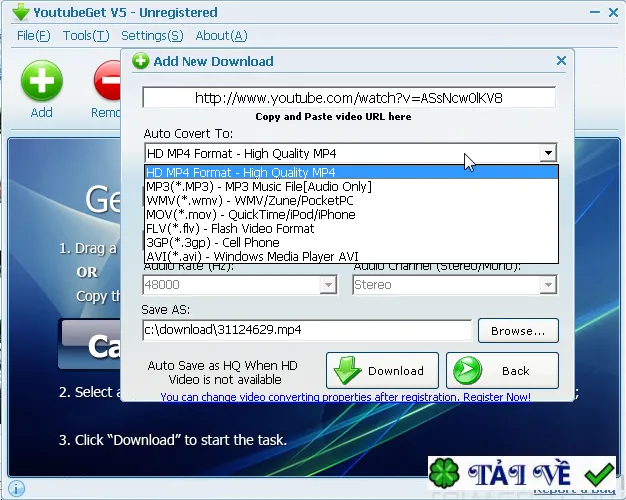
Task: Click the green Add plus icon
Action: coord(42,81)
